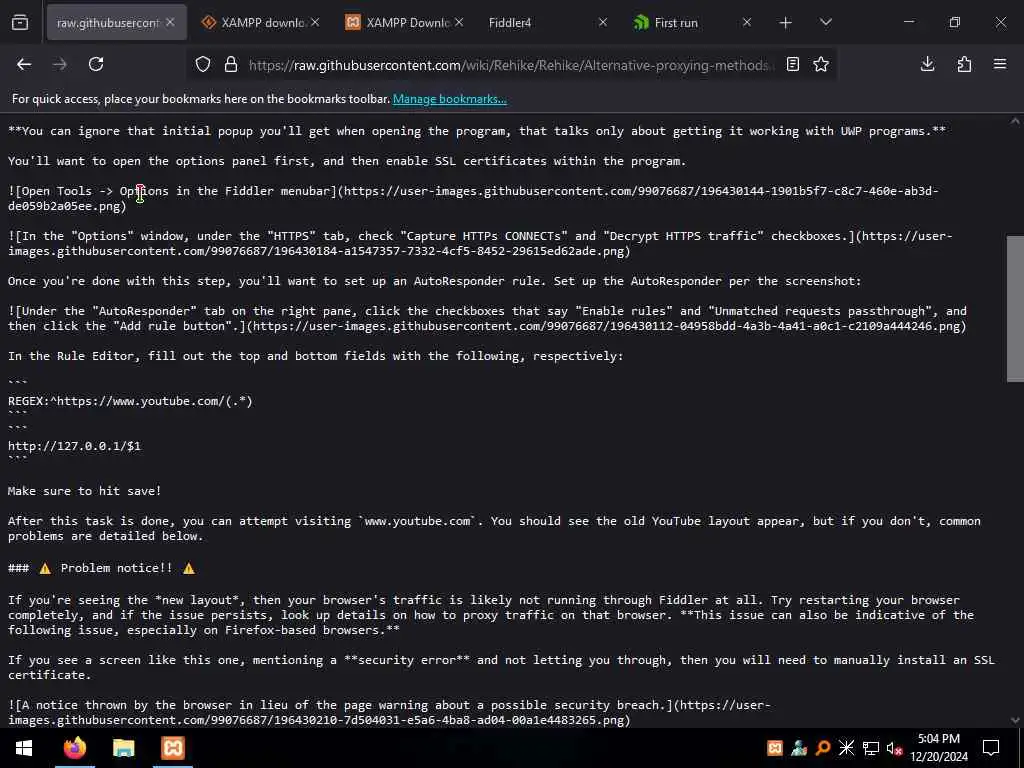Click "**You can ignore that initial popup" line
1024x768 pixels.
pos(477,131)
